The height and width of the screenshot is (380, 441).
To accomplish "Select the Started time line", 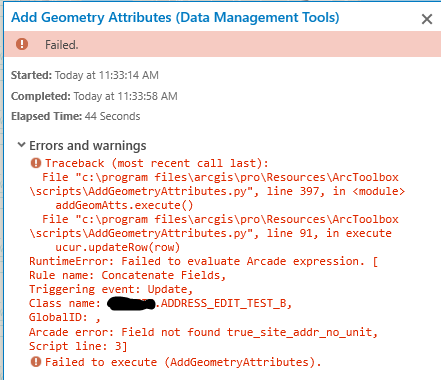I will click(85, 75).
